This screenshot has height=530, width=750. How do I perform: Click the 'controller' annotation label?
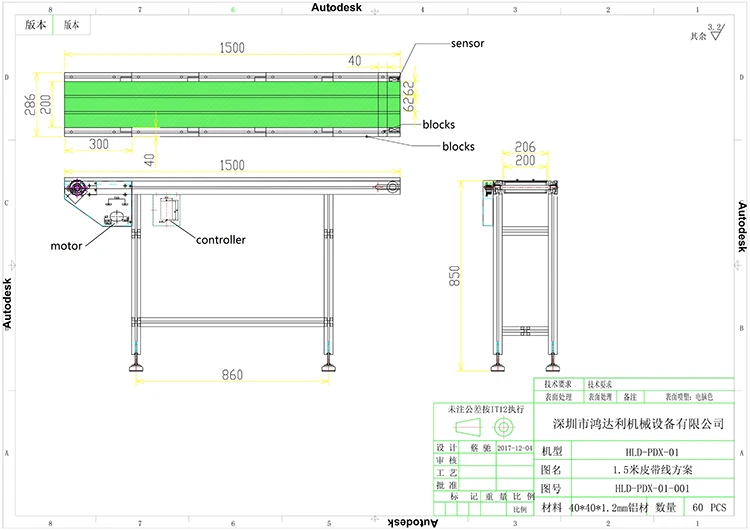tap(220, 240)
